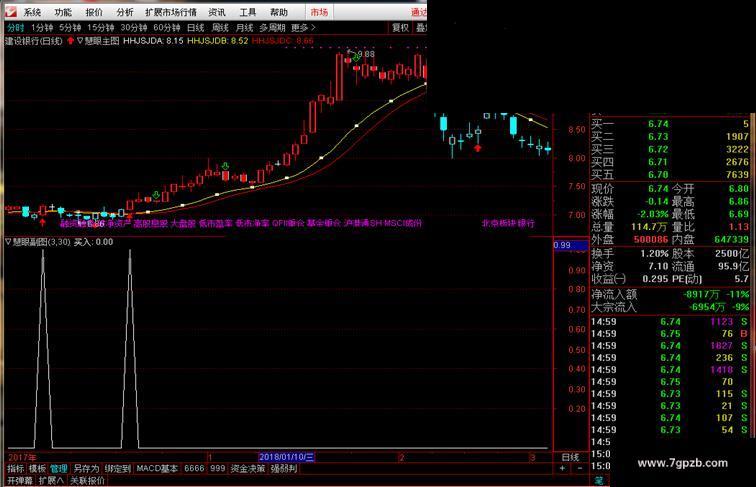This screenshot has width=756, height=487.
Task: Expand the 更多 periods dropdown
Action: [303, 28]
